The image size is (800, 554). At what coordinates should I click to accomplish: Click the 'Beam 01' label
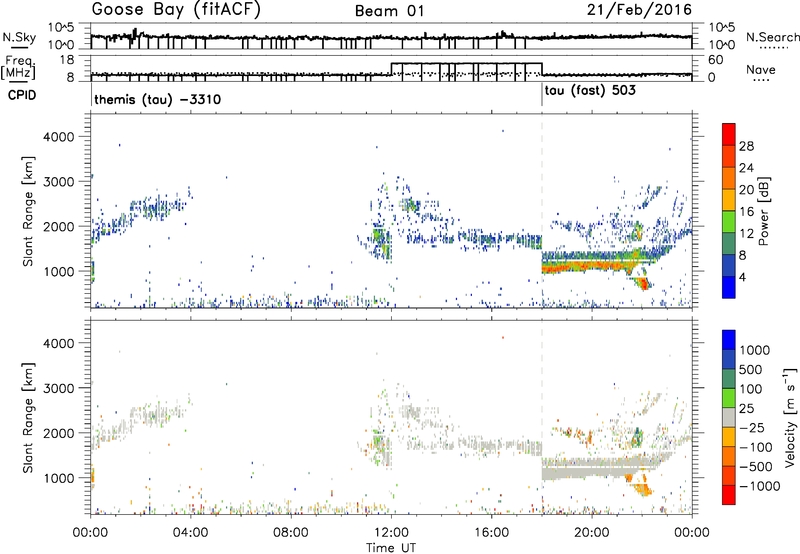(x=389, y=11)
